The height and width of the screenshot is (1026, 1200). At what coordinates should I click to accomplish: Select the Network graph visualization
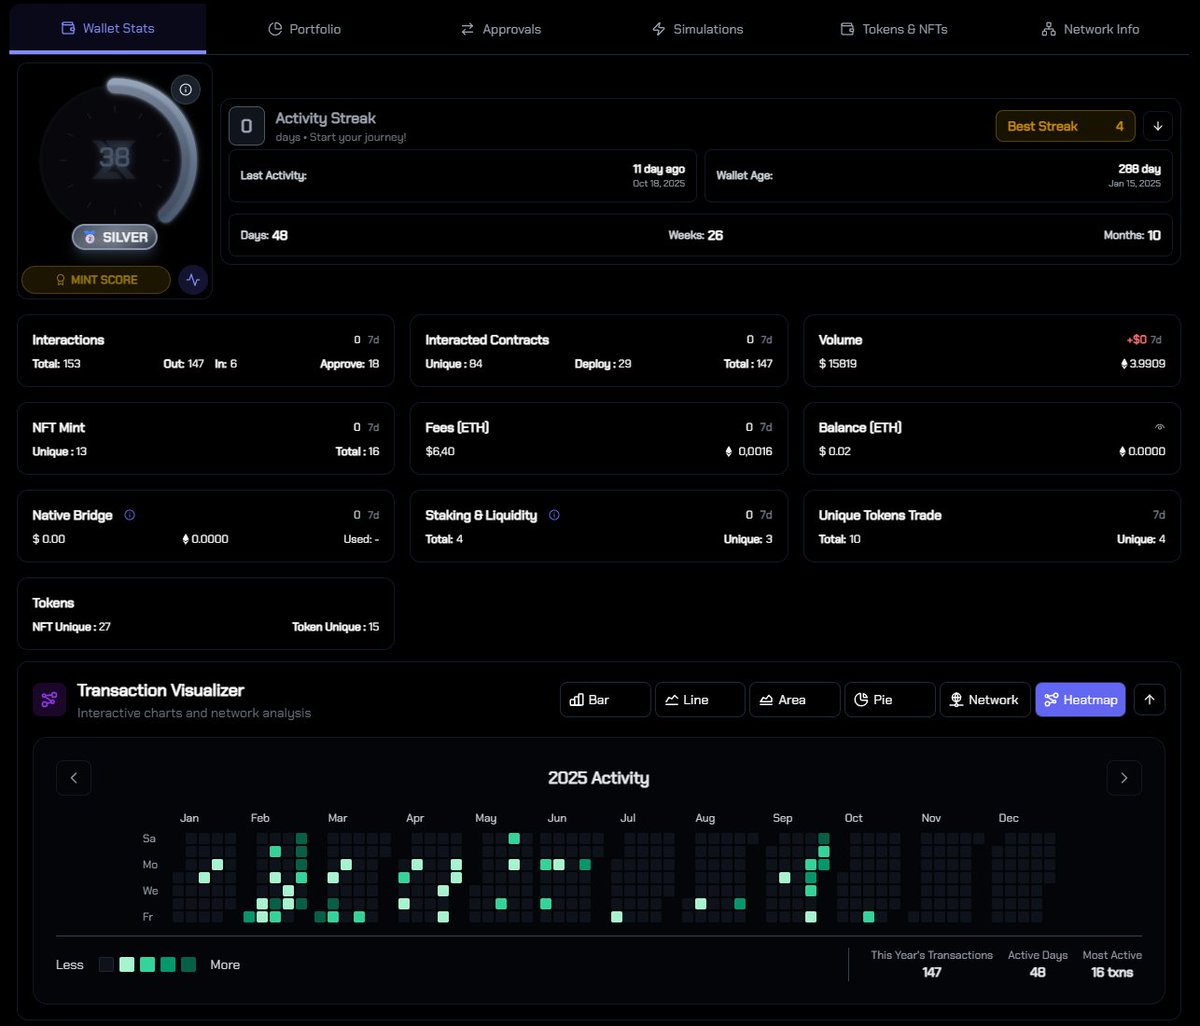click(x=984, y=699)
